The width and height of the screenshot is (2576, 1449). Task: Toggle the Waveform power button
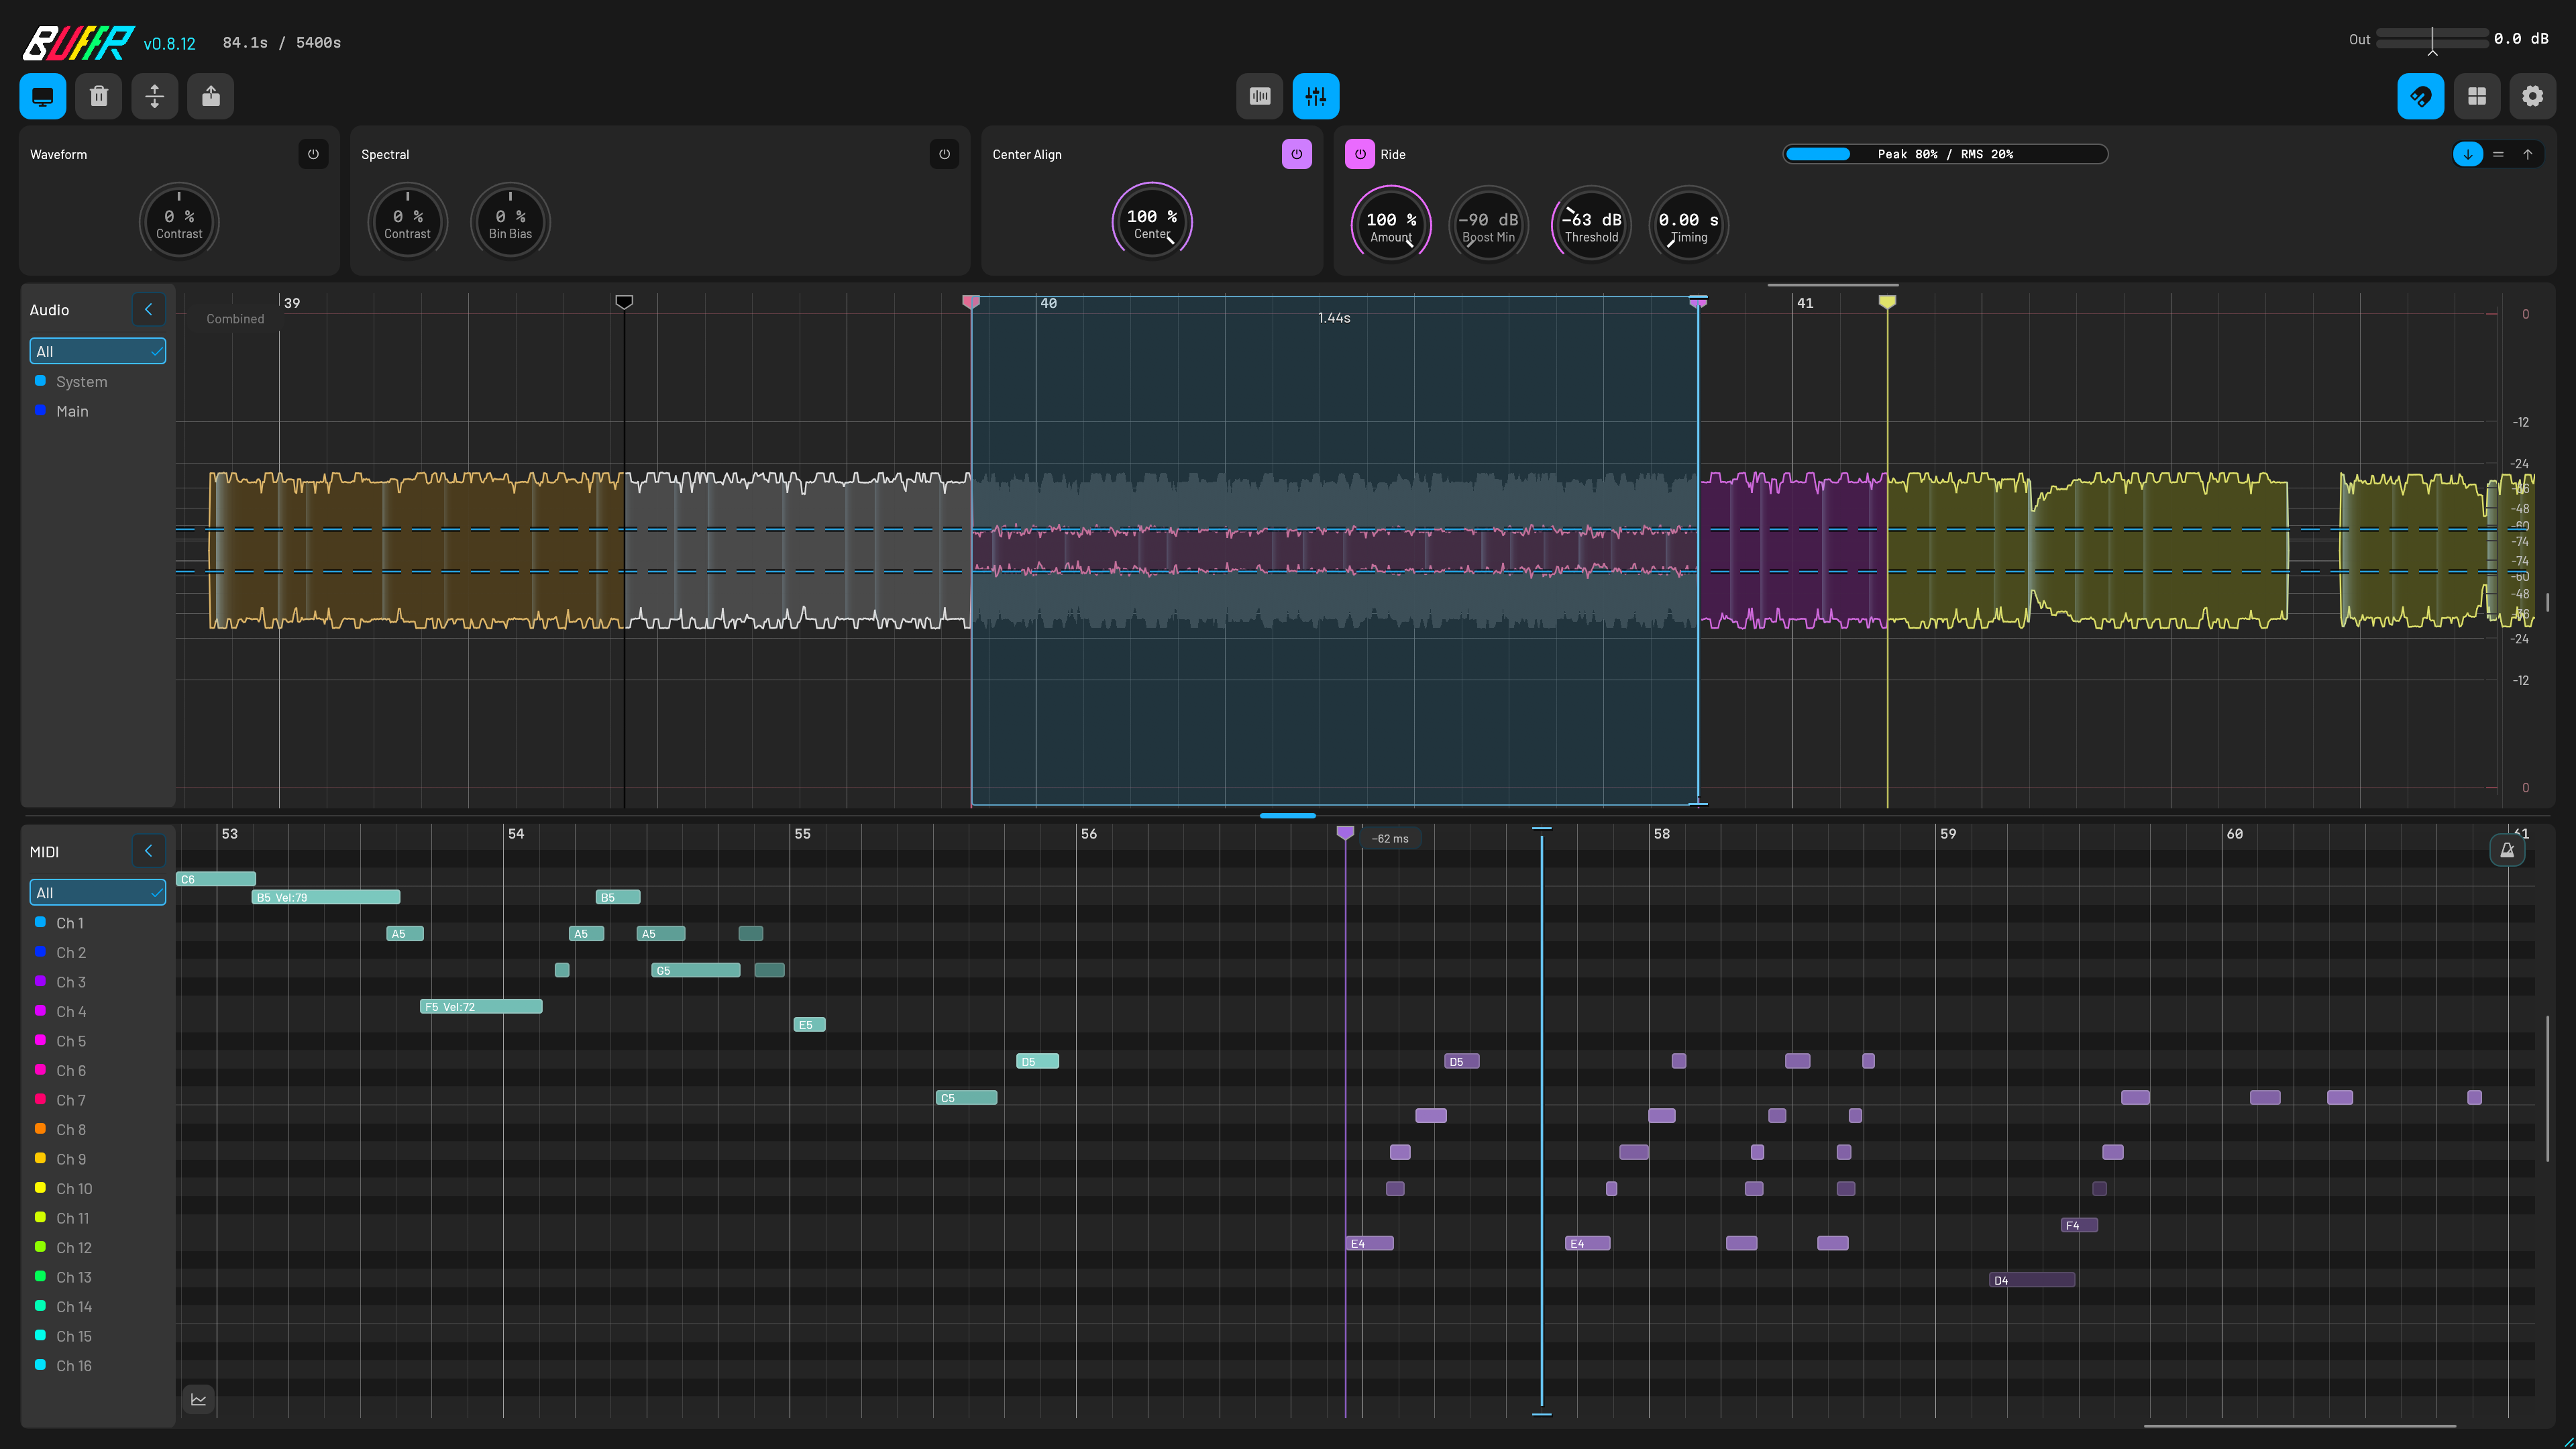tap(313, 154)
